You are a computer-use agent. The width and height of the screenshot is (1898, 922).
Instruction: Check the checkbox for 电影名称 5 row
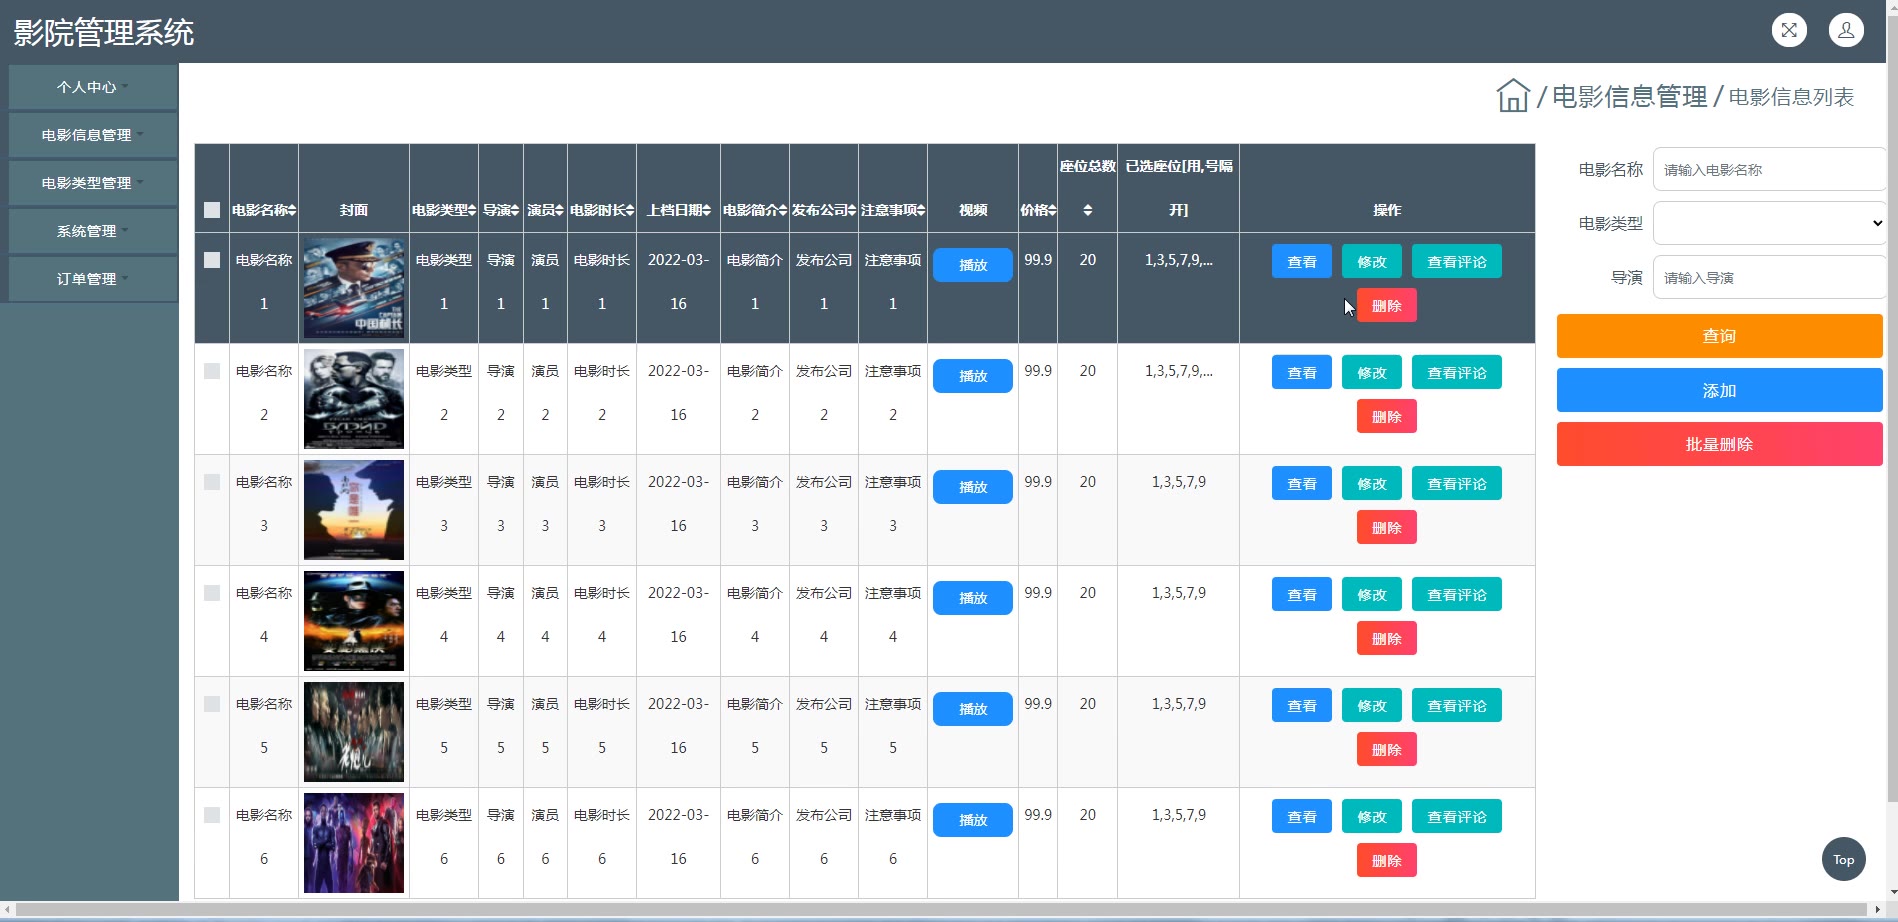(x=212, y=704)
